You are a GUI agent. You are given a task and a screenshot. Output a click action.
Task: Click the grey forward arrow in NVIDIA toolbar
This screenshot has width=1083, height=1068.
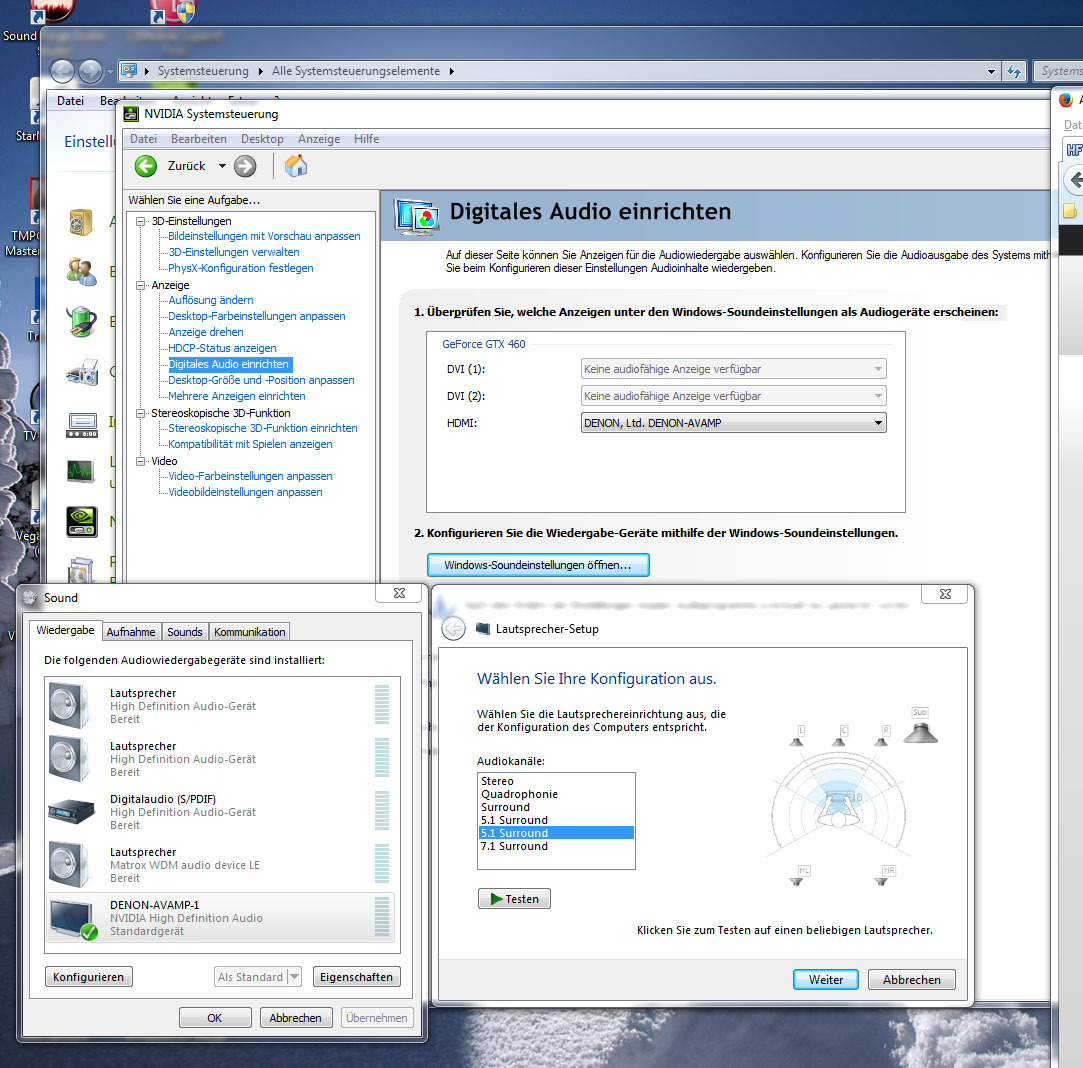click(x=245, y=166)
